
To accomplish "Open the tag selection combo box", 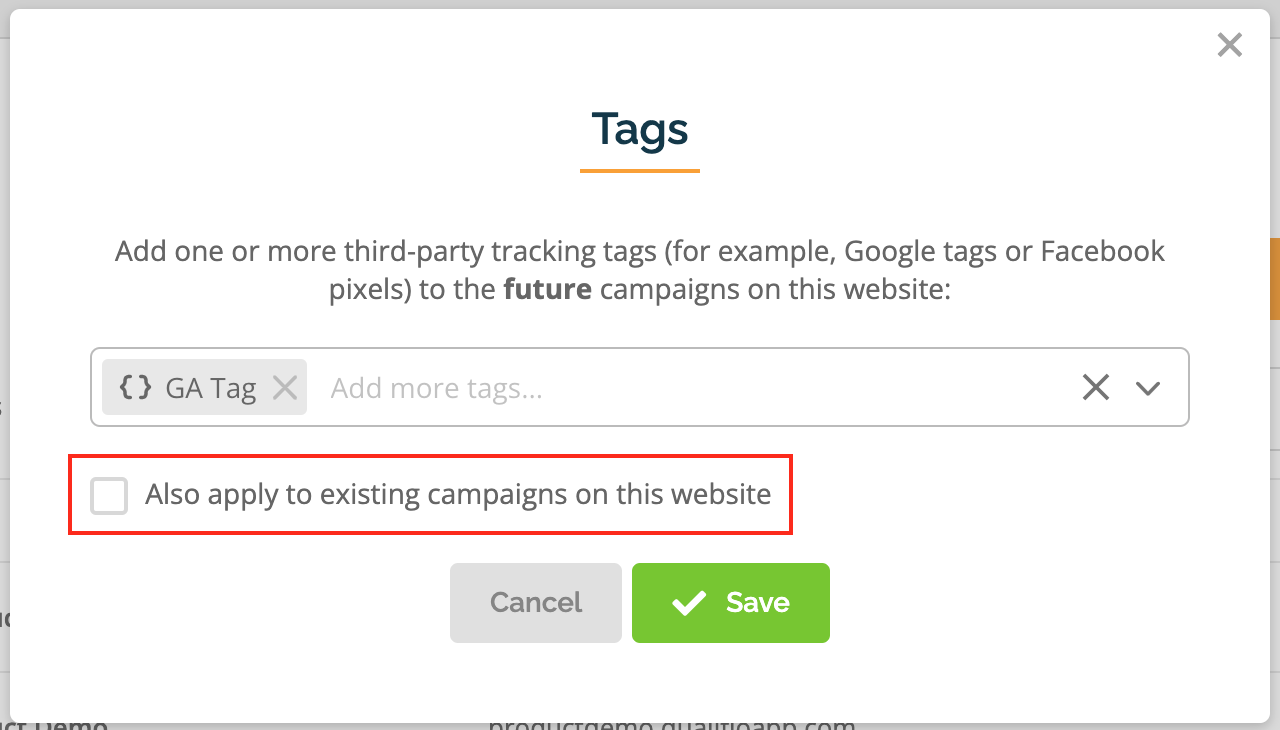I will tap(640, 387).
